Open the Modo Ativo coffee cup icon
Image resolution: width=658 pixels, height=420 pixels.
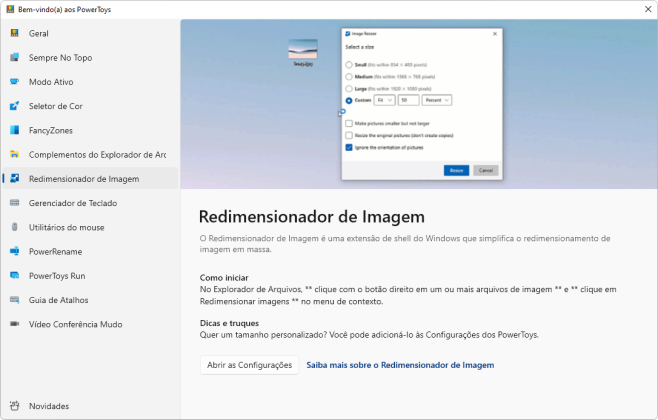[15, 82]
